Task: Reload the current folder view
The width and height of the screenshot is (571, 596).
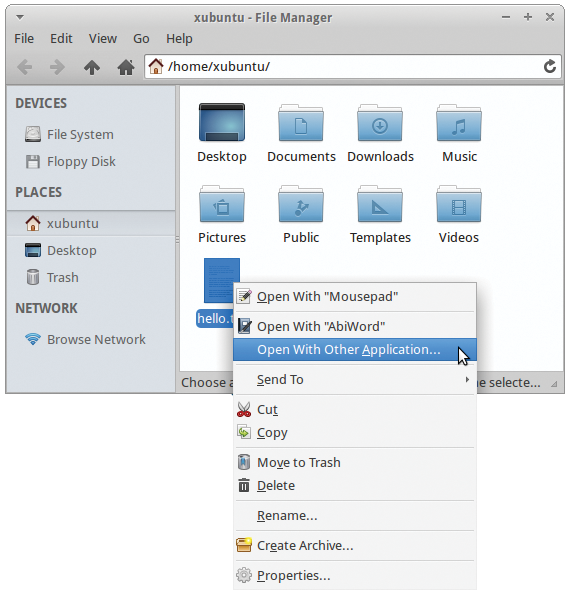Action: [549, 67]
